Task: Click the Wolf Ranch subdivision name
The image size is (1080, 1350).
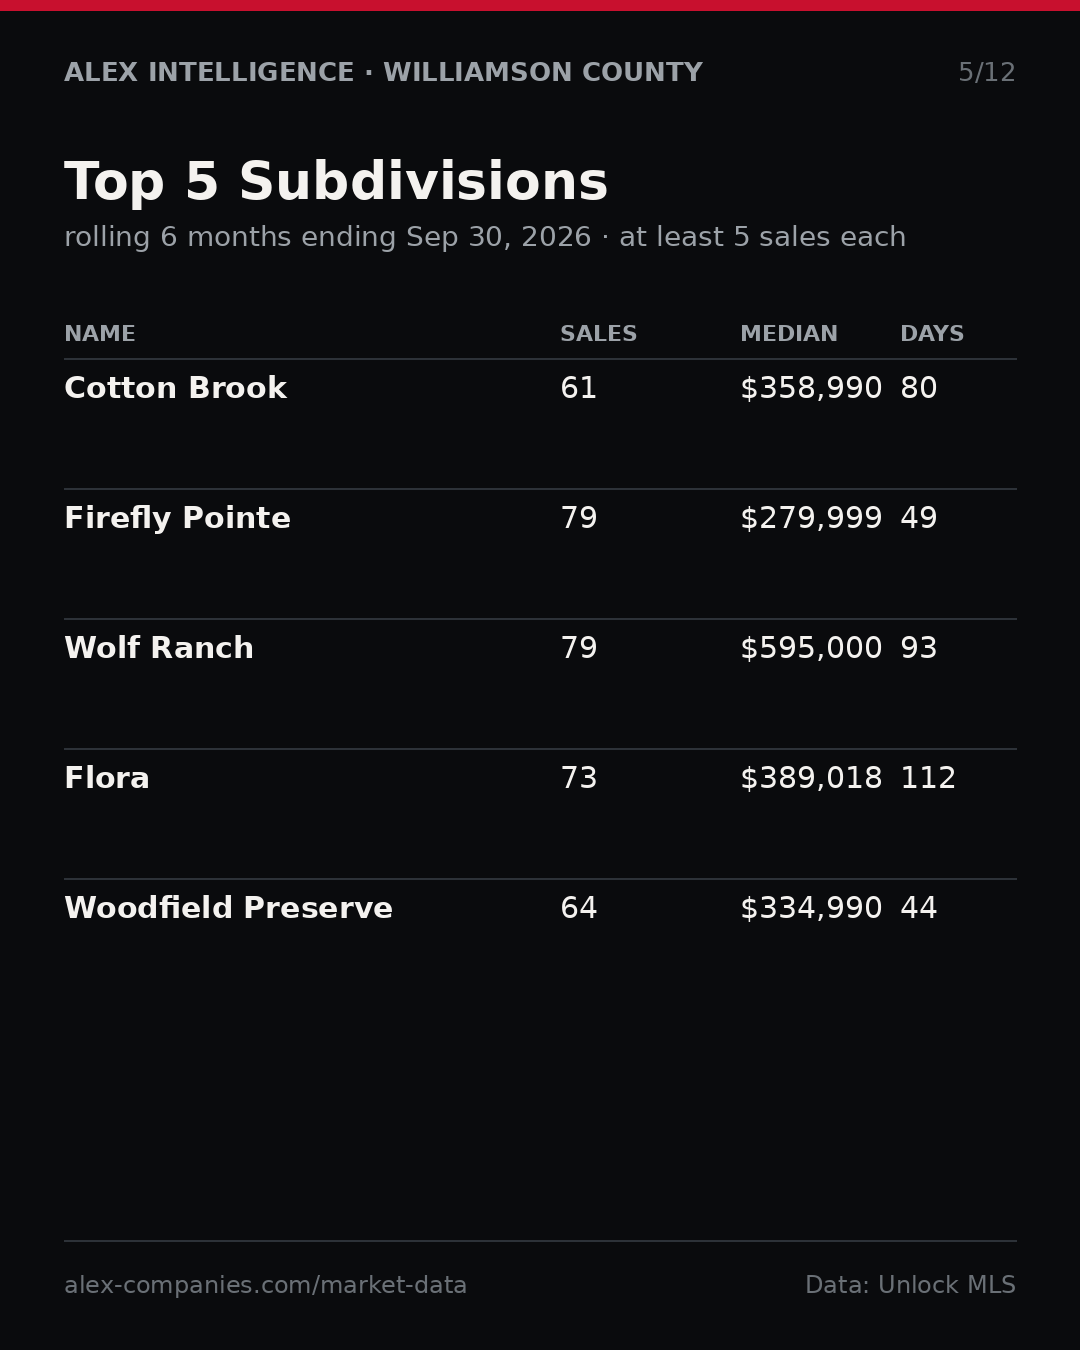Action: (x=159, y=649)
